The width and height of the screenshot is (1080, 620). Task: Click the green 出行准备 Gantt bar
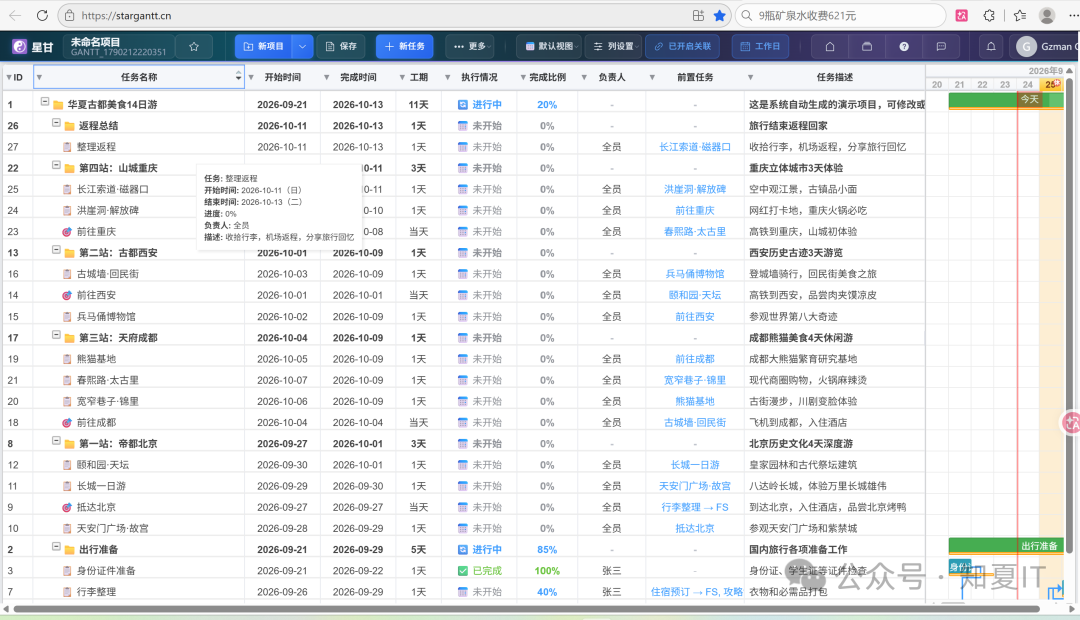click(1006, 546)
